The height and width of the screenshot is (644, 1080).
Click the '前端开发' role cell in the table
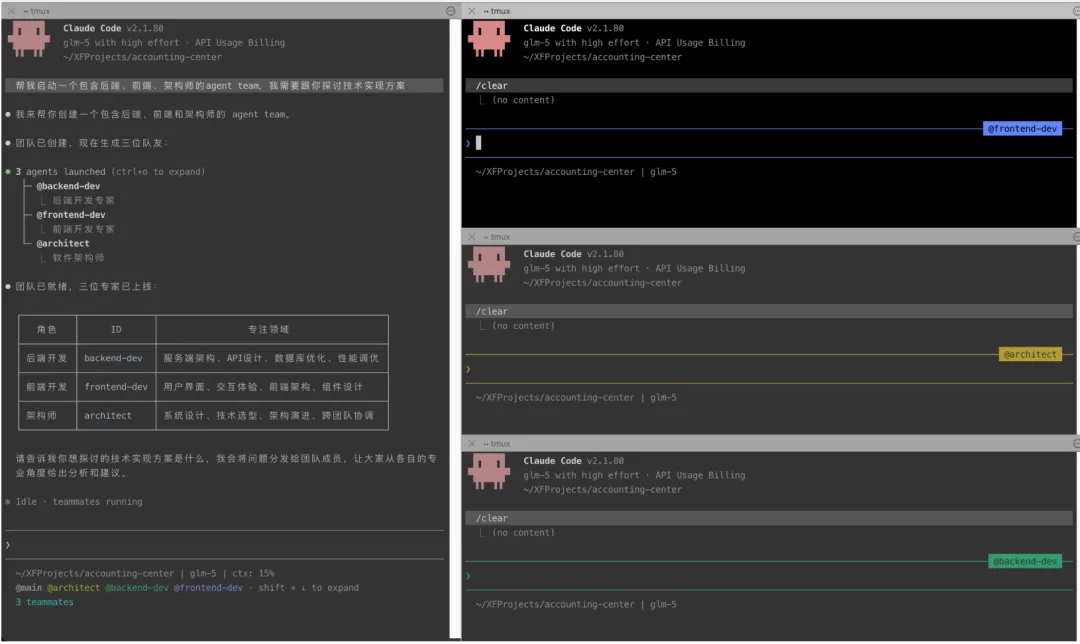(47, 387)
